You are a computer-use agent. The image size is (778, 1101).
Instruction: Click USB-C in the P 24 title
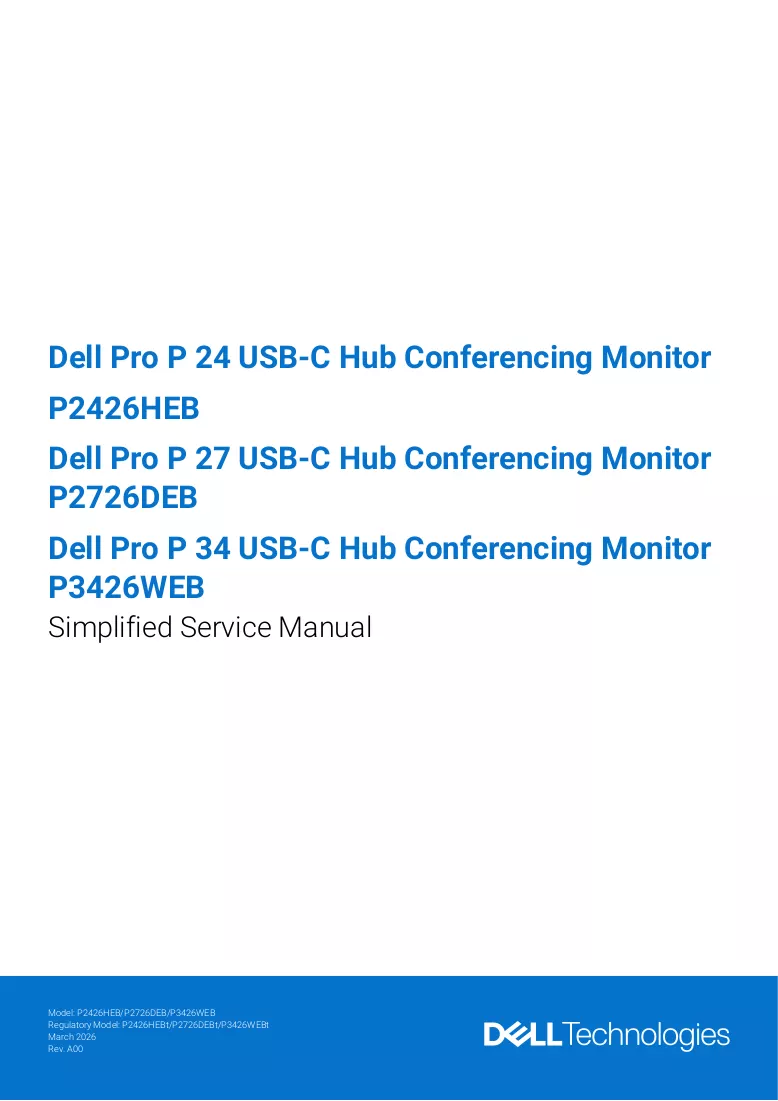tap(284, 357)
